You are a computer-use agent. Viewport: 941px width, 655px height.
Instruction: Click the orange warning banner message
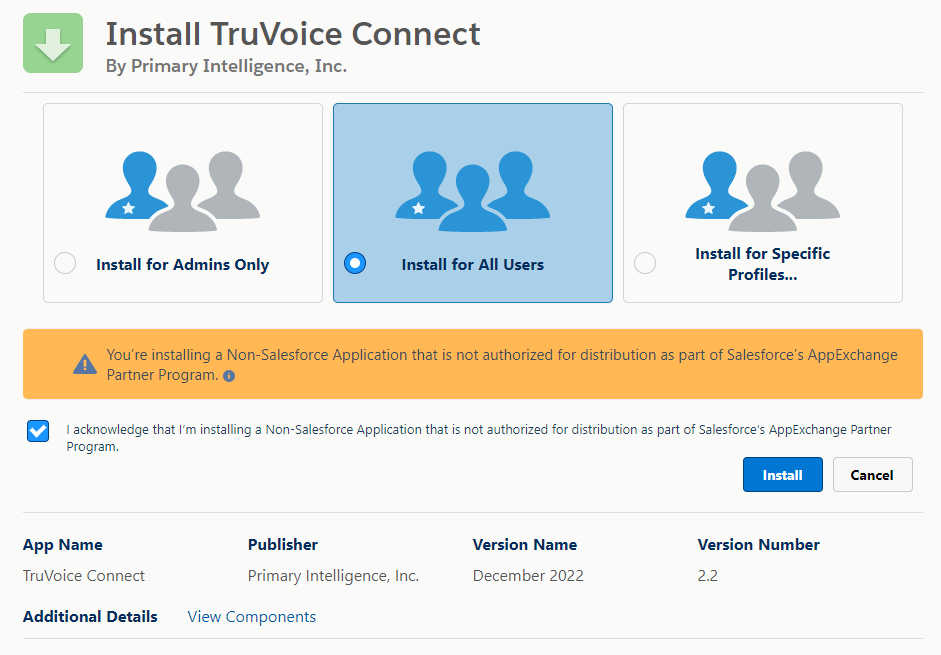pyautogui.click(x=502, y=364)
